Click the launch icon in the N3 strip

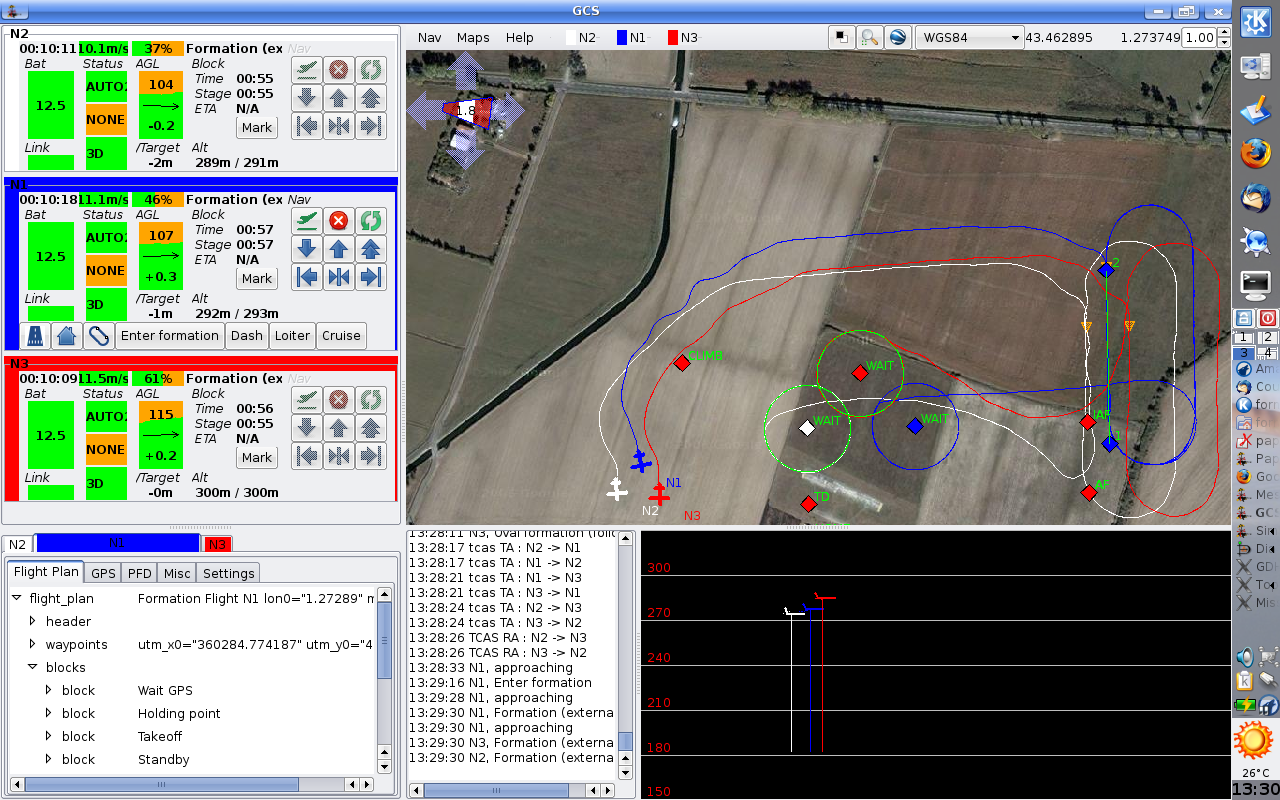tap(308, 399)
